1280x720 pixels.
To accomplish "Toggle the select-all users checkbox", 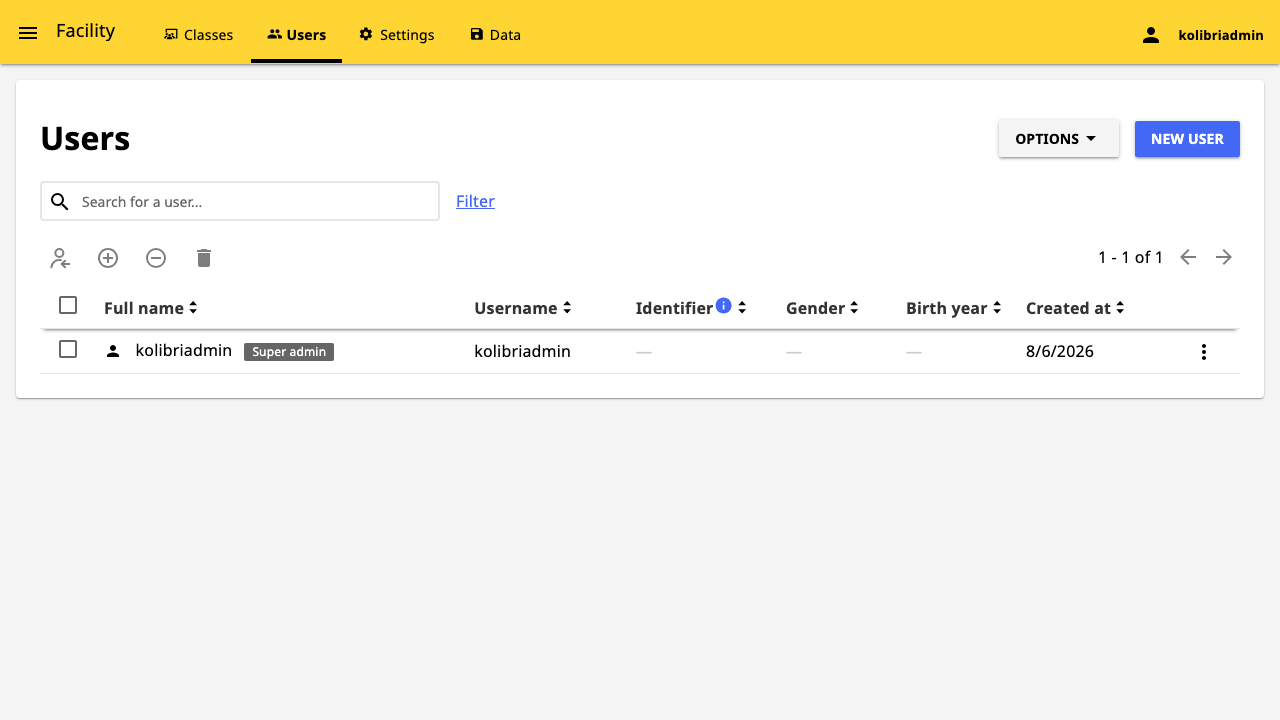I will tap(68, 305).
